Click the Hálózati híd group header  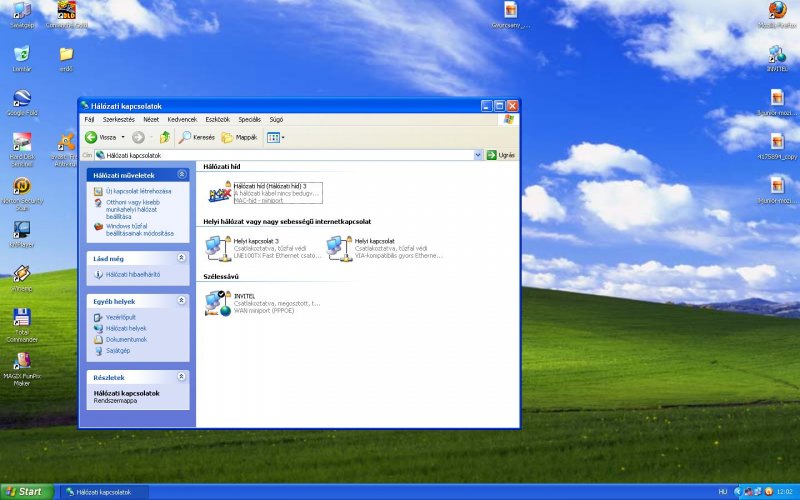pyautogui.click(x=221, y=166)
